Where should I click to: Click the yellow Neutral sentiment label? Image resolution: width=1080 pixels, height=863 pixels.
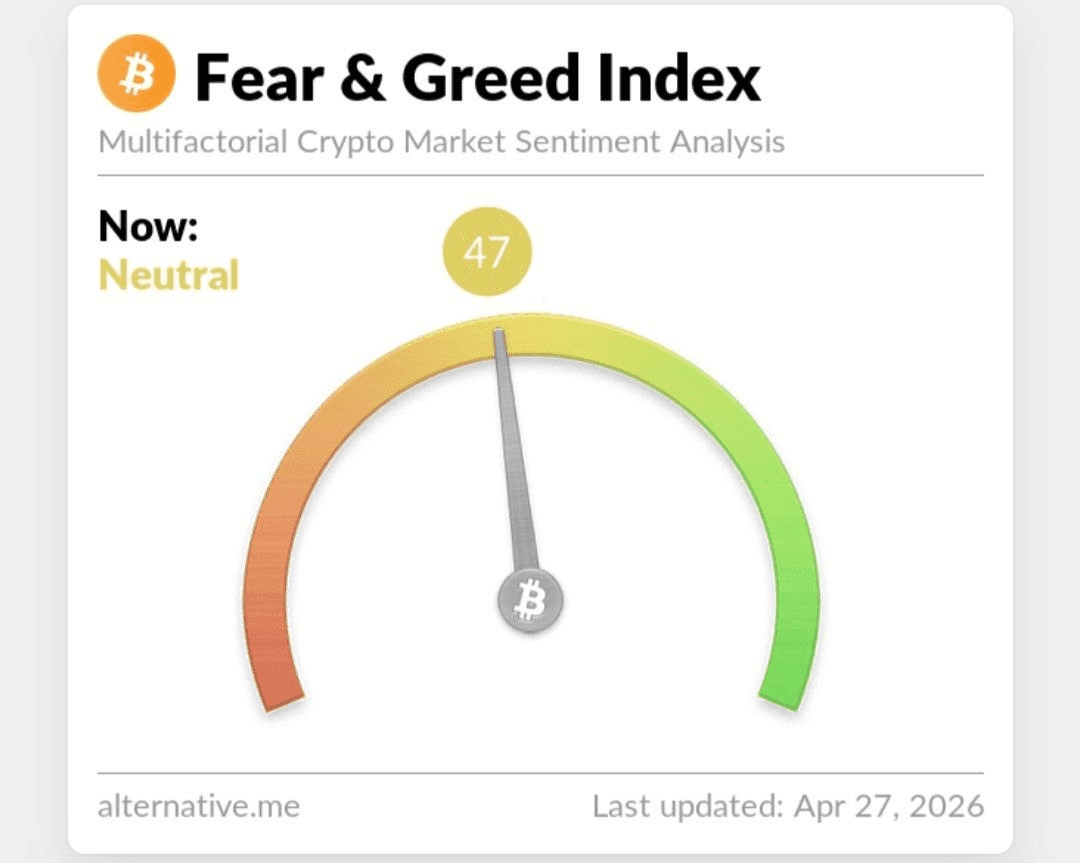pos(168,274)
